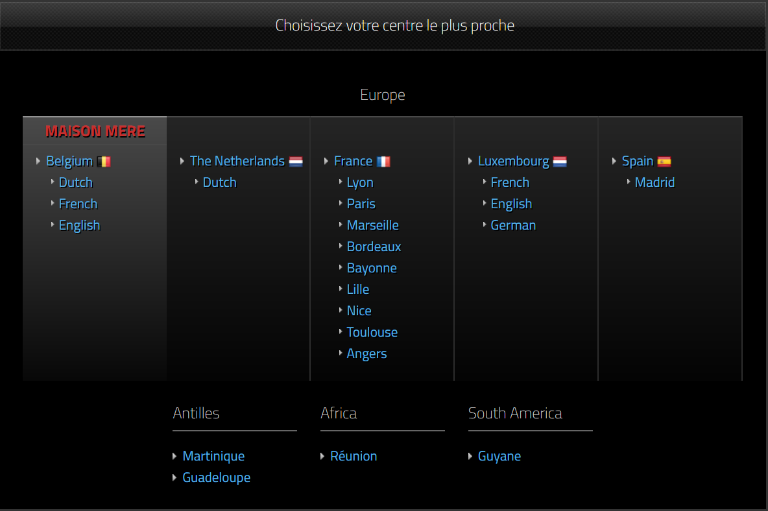Open the Belgium country link
This screenshot has width=768, height=511.
coord(69,161)
